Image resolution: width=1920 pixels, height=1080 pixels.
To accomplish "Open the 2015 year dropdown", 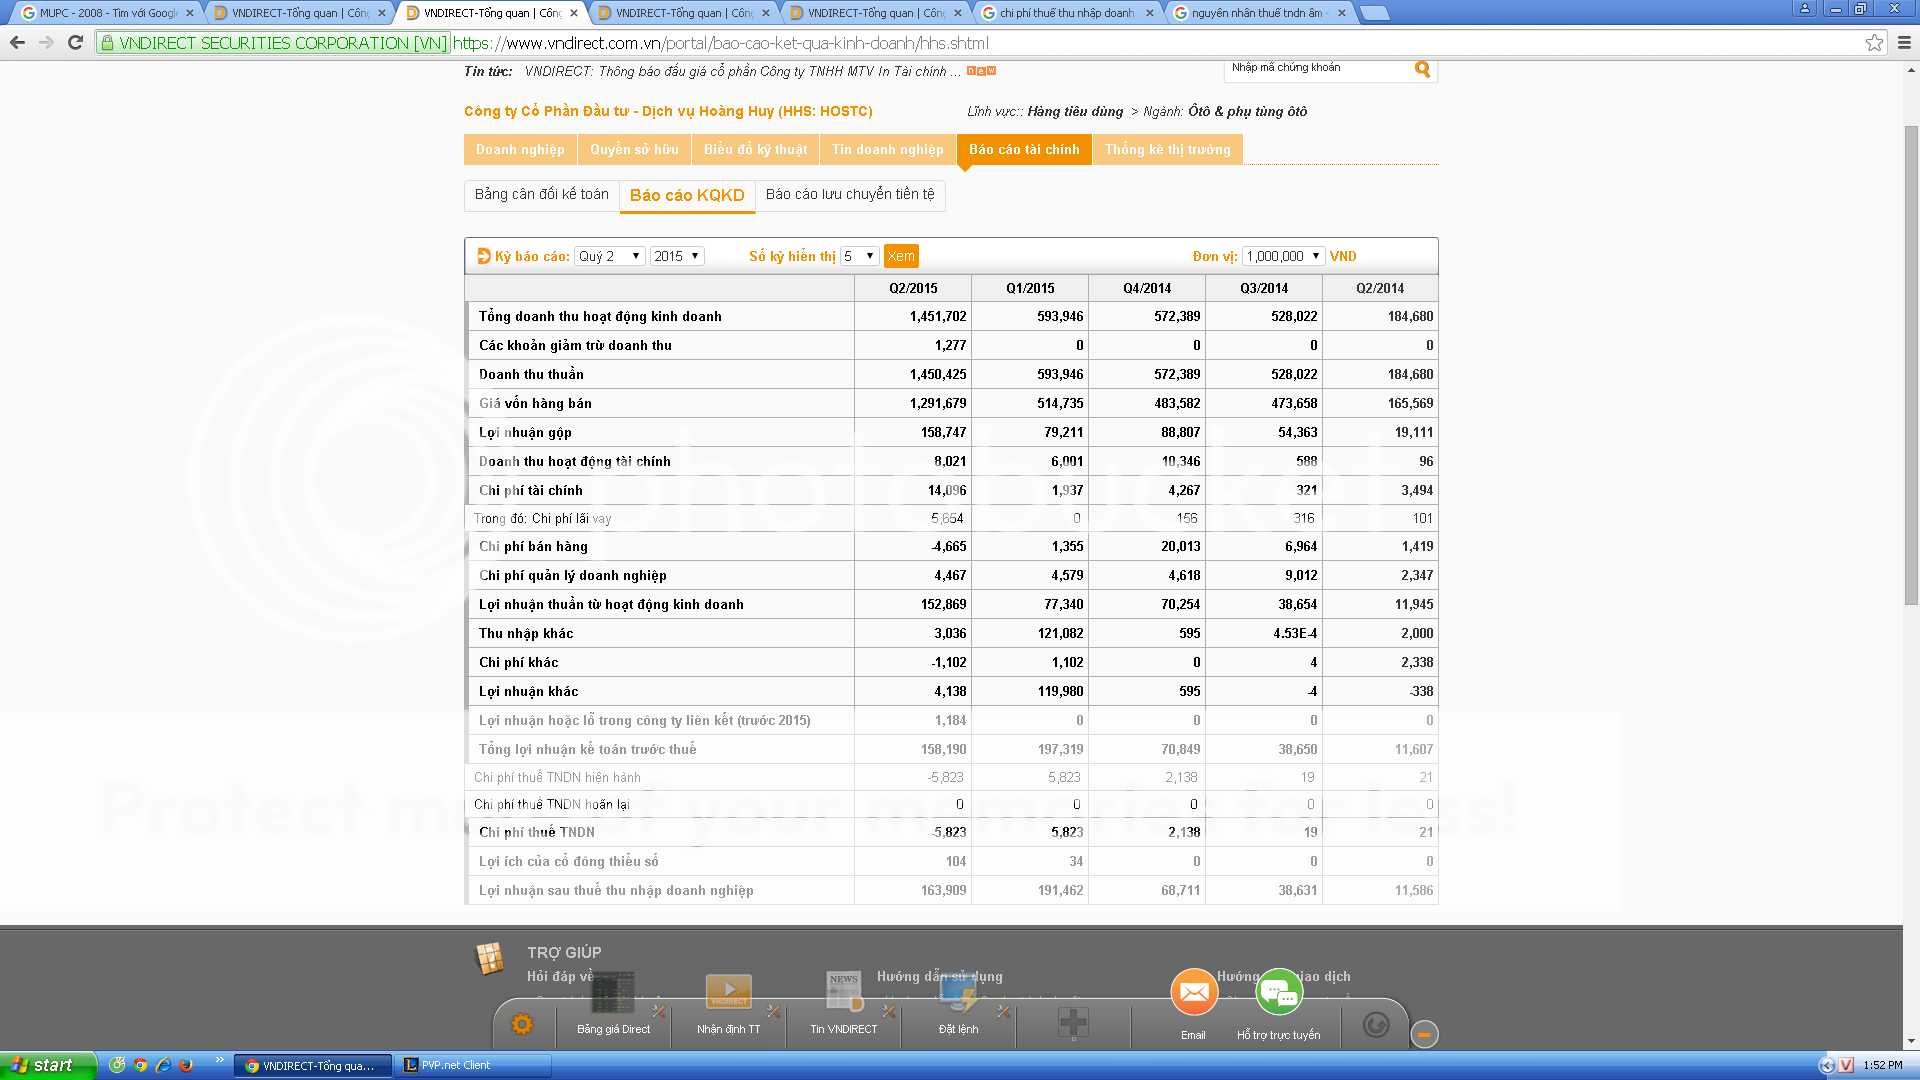I will click(x=677, y=256).
